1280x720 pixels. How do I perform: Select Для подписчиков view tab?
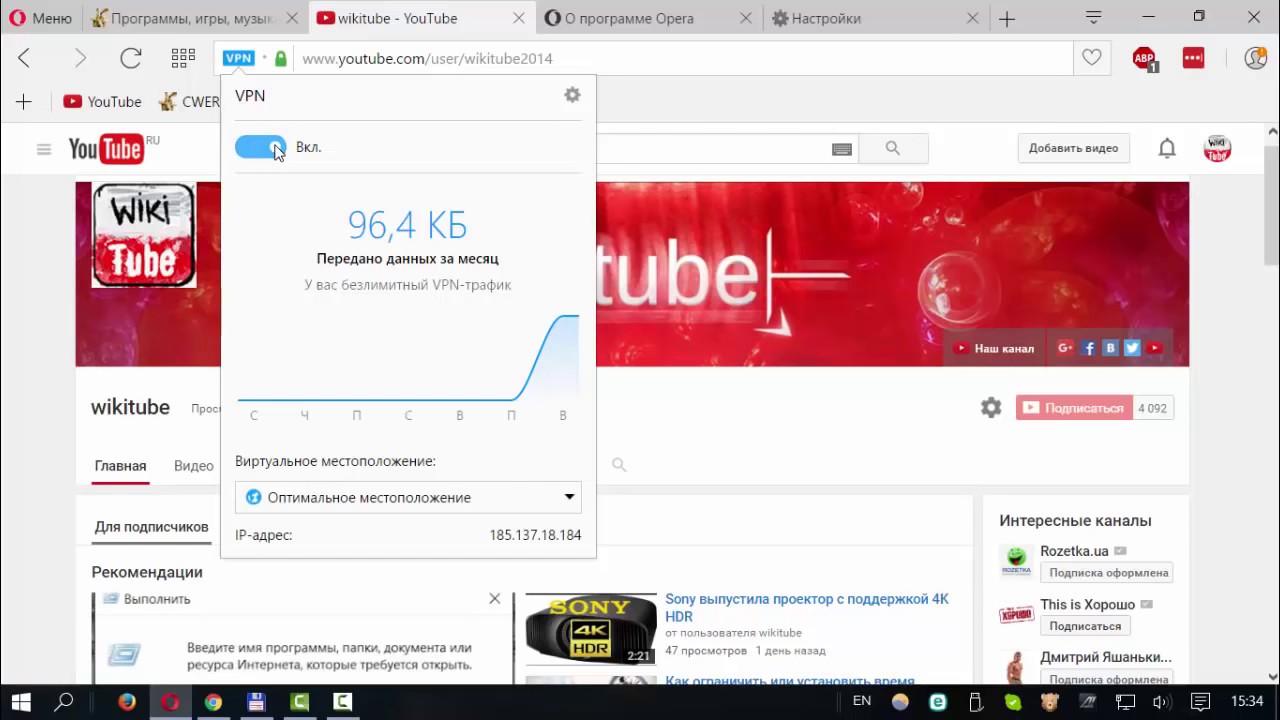(151, 527)
